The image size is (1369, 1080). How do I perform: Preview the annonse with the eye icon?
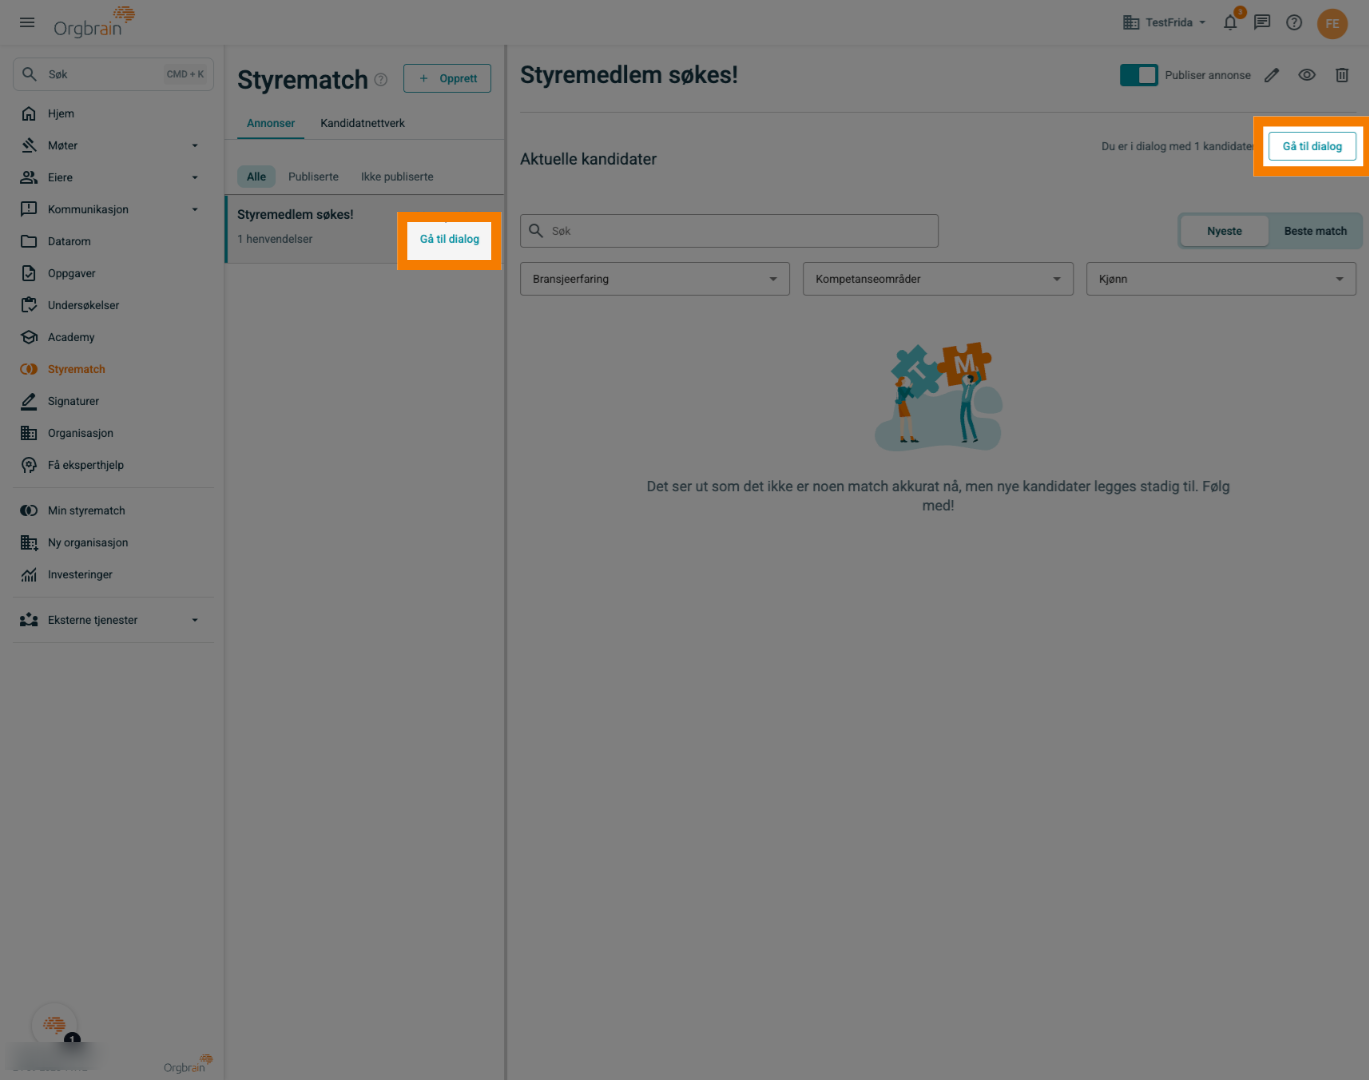[x=1307, y=75]
